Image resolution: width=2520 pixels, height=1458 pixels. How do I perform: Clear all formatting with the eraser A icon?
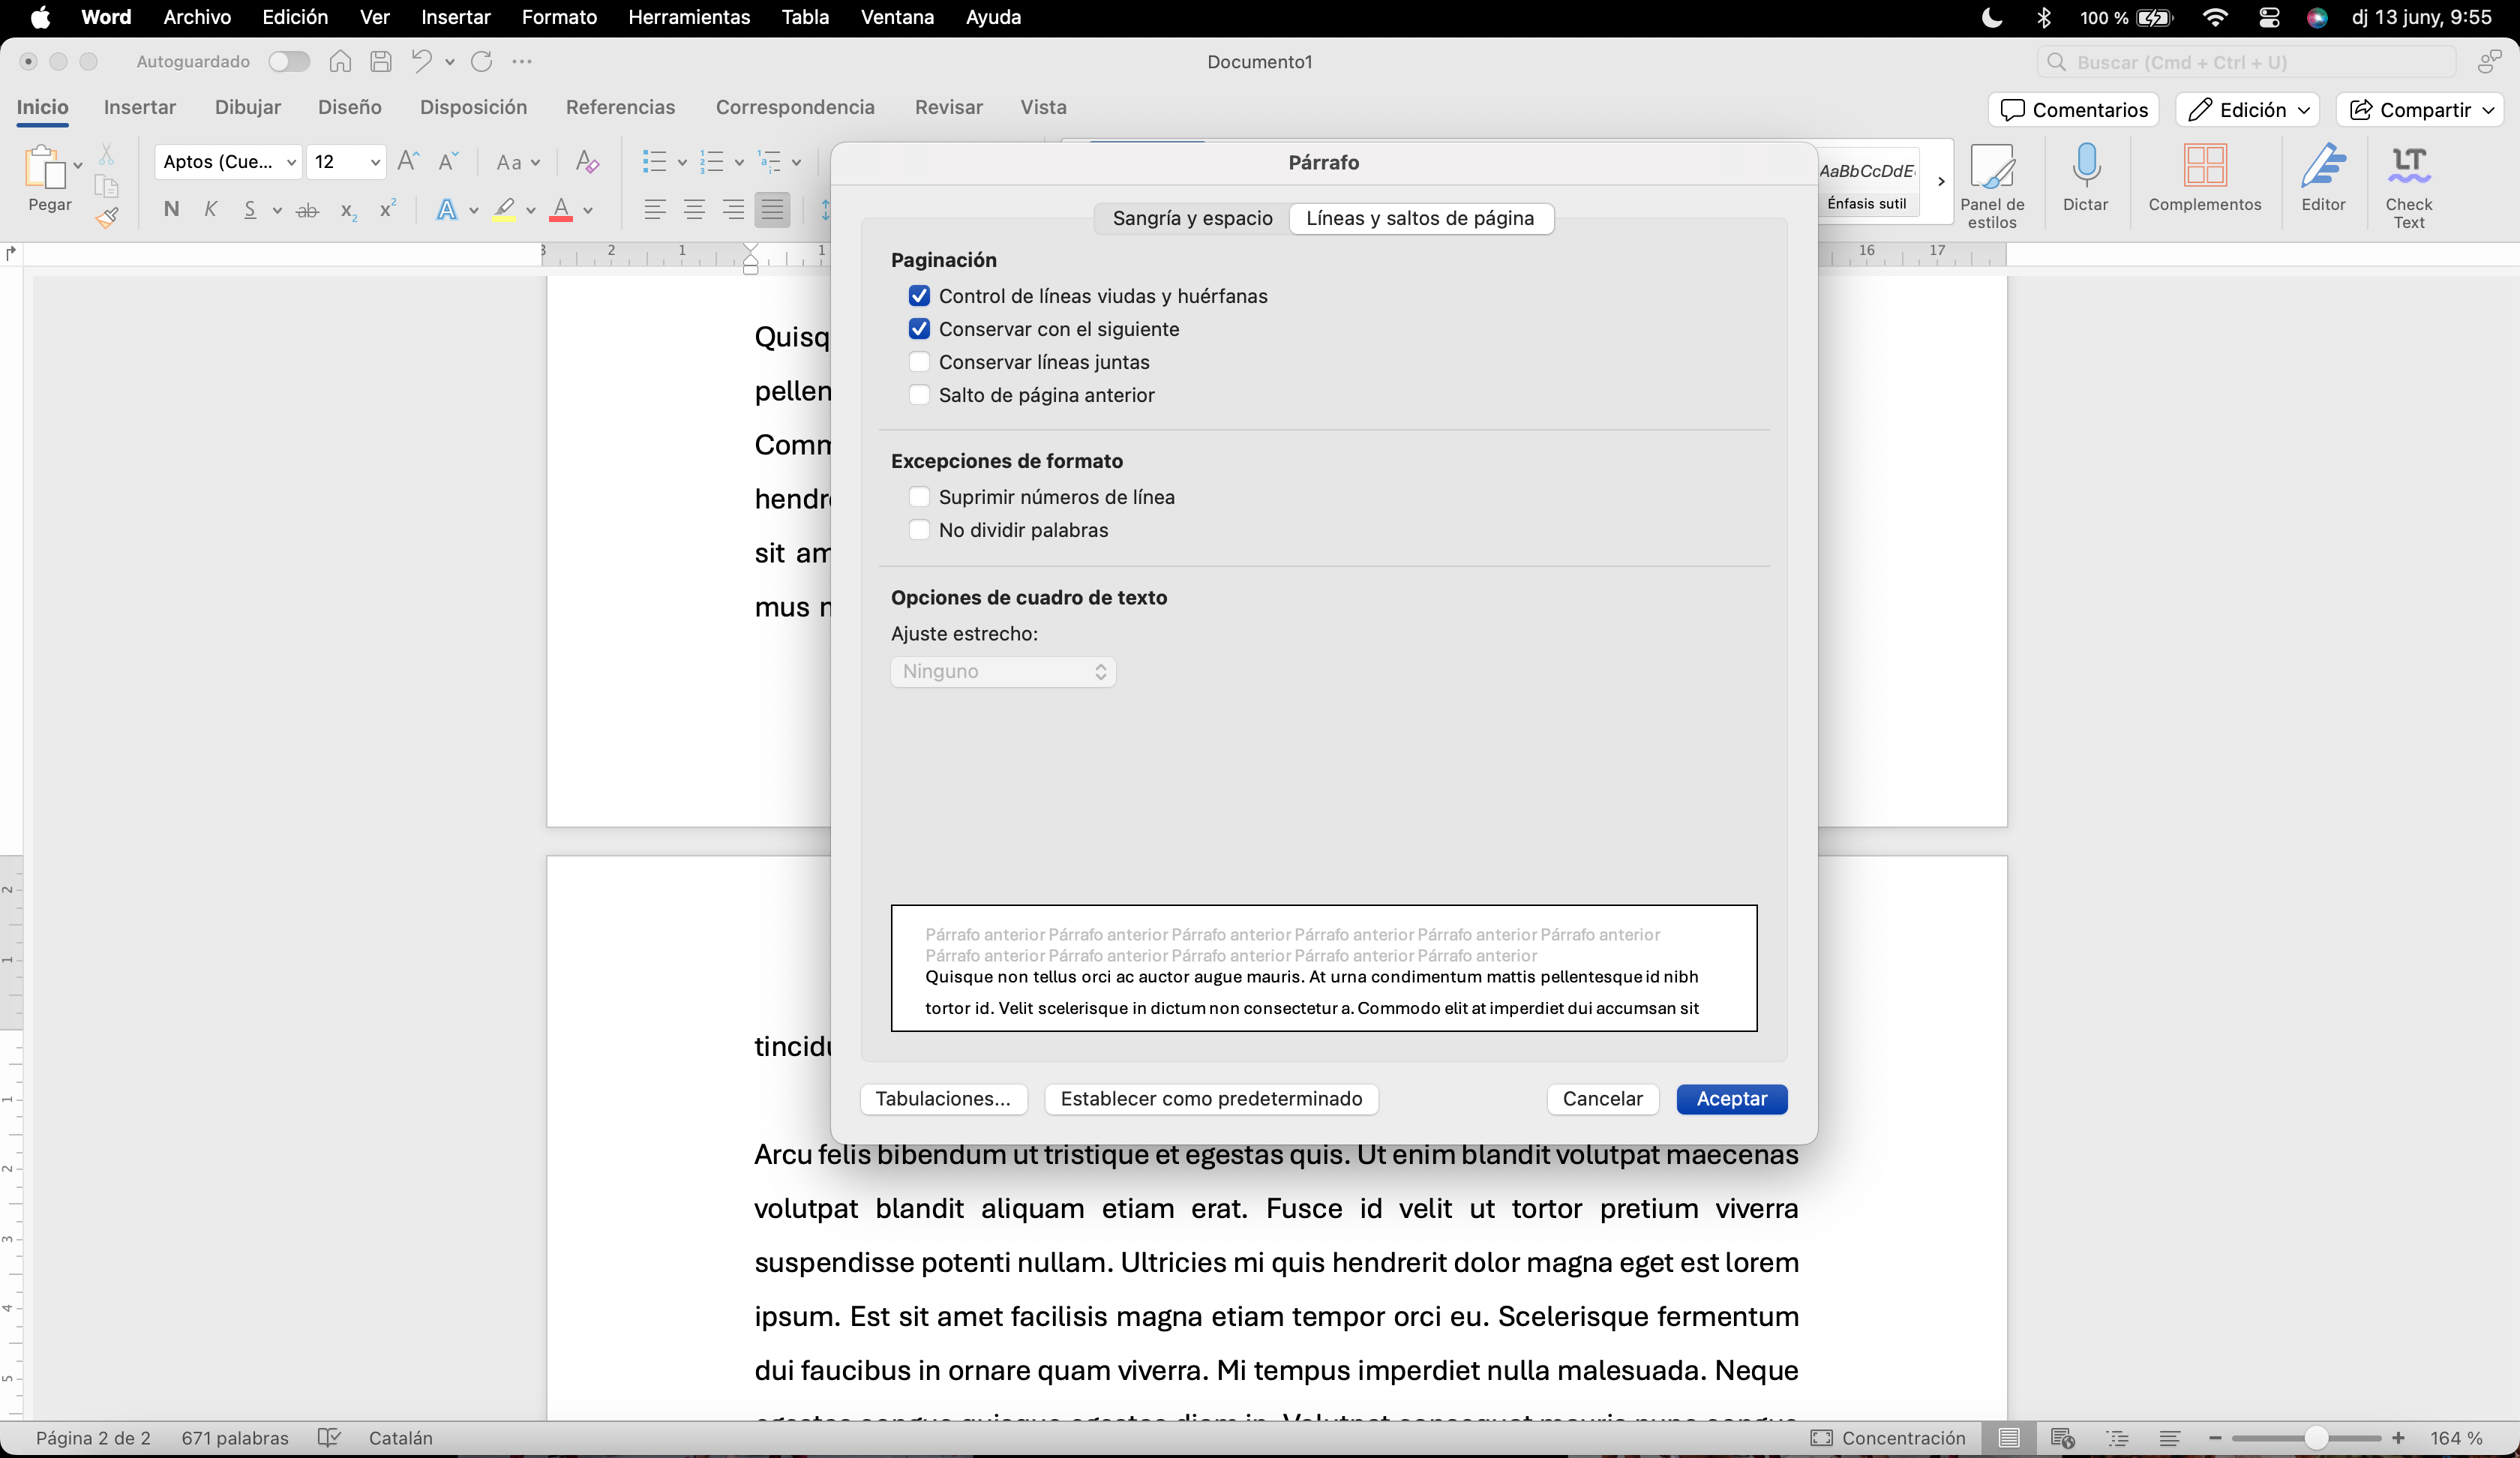tap(587, 161)
